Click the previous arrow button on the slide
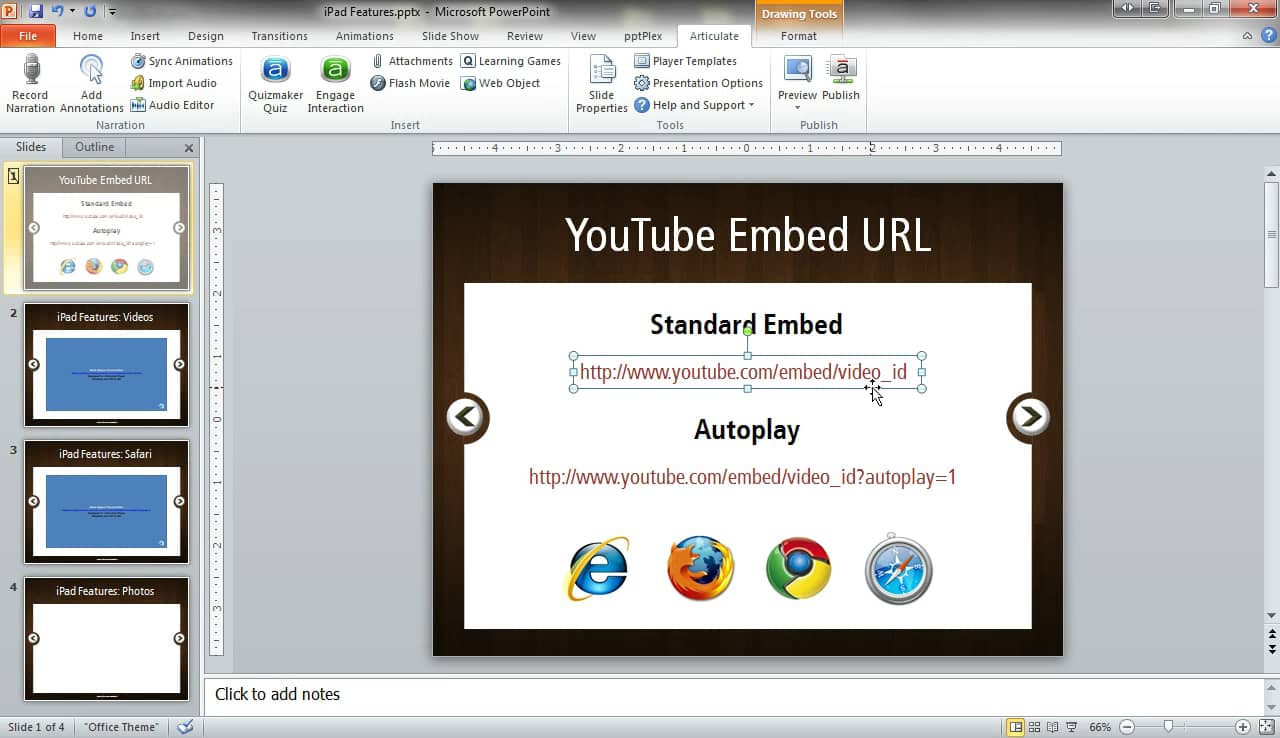Screen dimensions: 1280x738 click(x=467, y=418)
